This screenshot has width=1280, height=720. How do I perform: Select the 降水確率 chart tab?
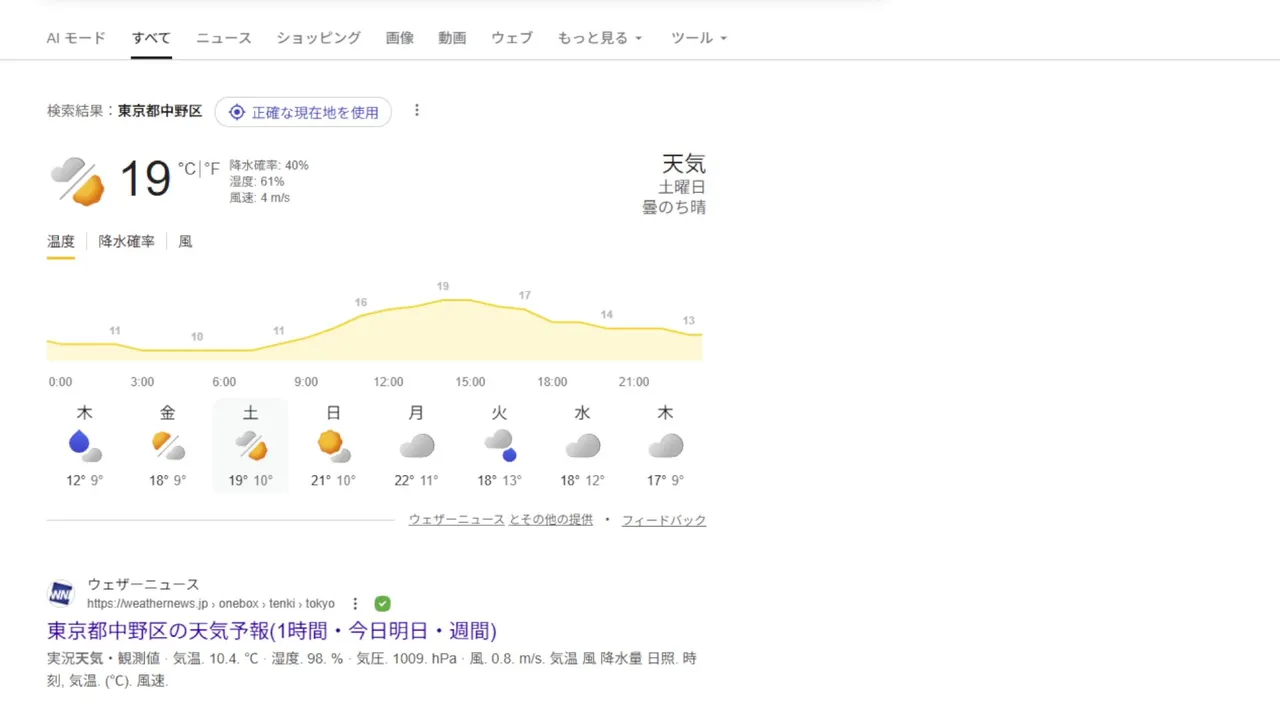(127, 242)
